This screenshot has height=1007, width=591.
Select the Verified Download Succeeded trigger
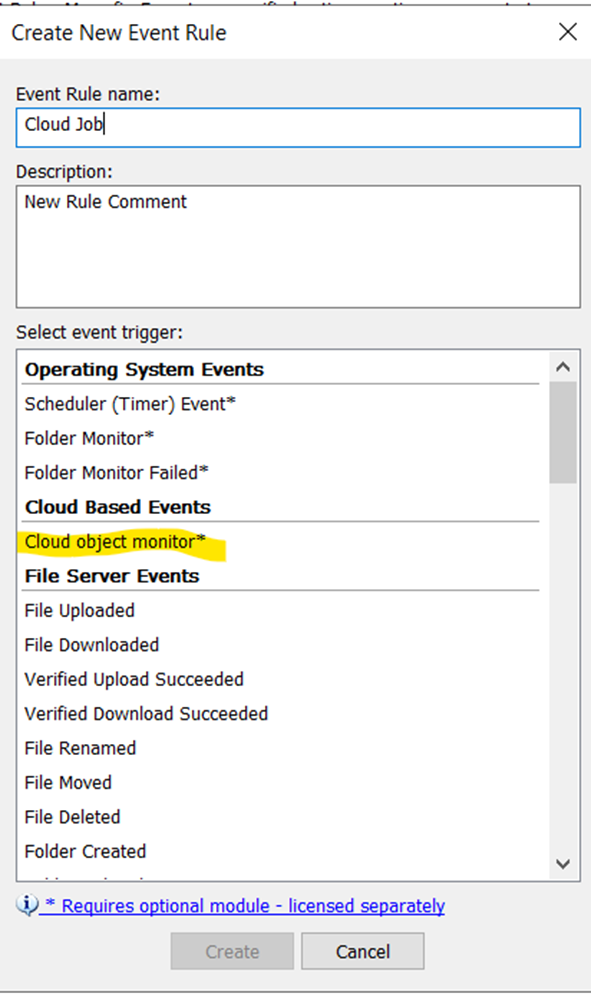coord(145,713)
